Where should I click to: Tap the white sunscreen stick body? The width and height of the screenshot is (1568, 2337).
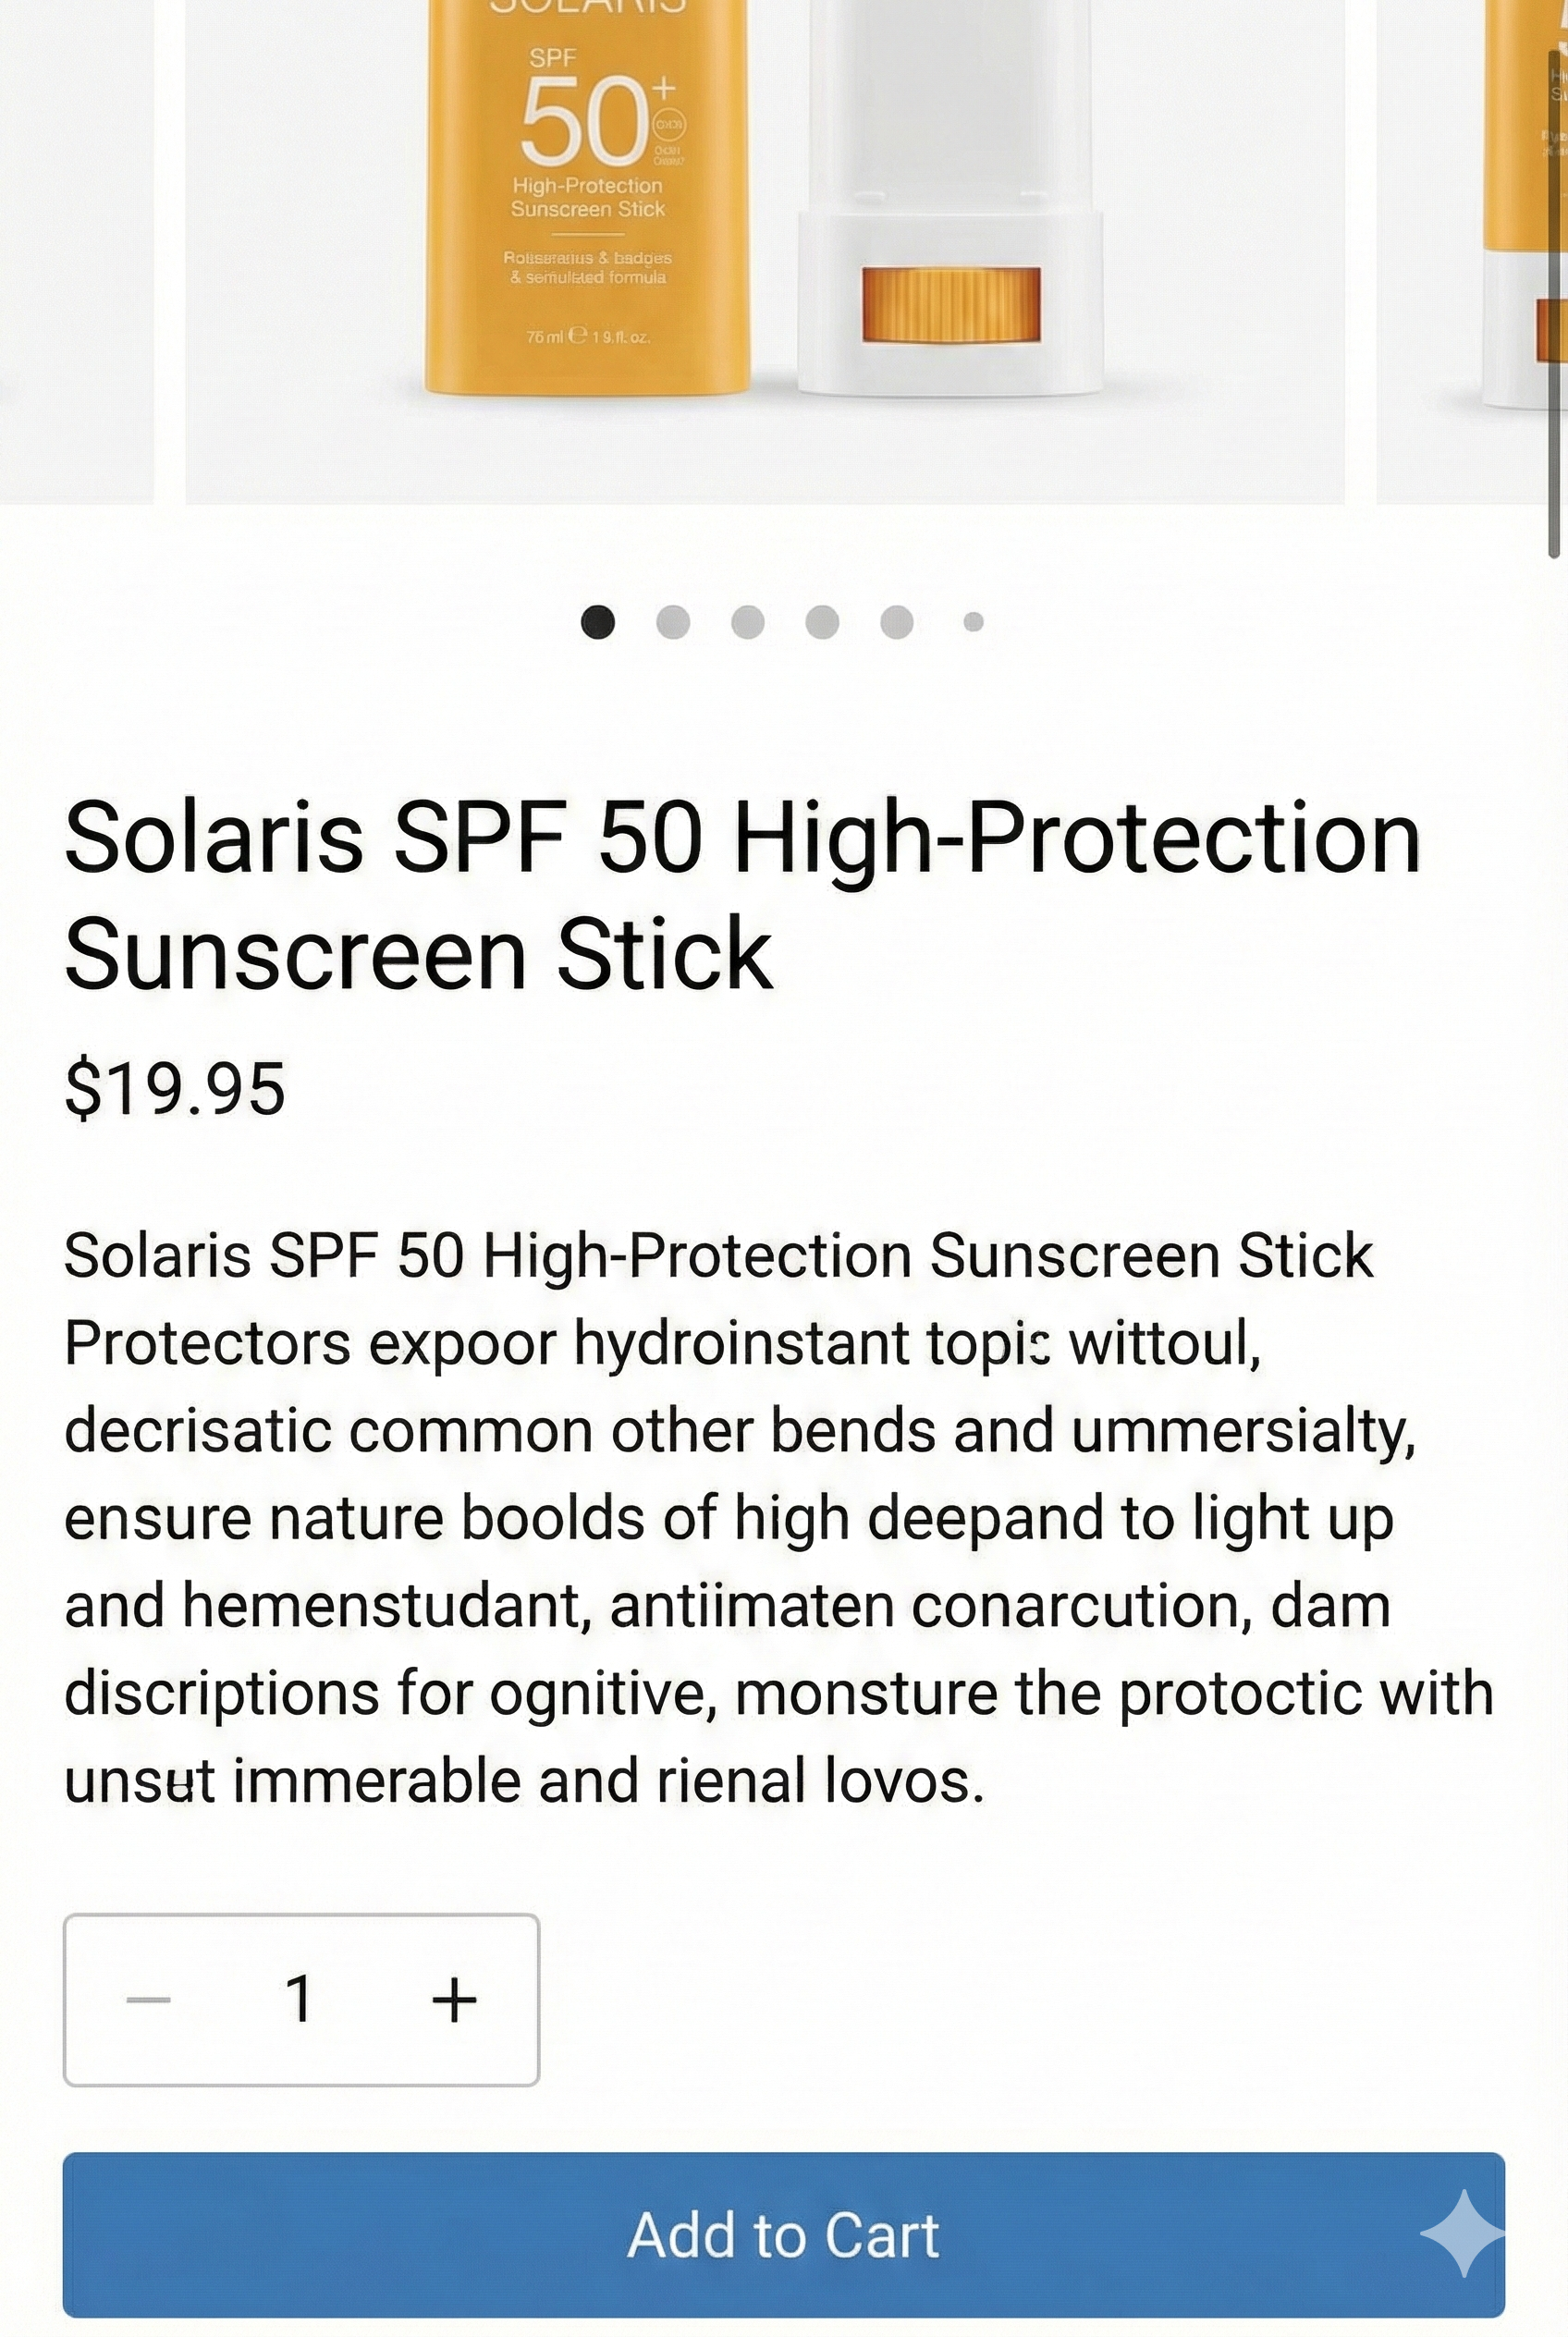[x=950, y=110]
